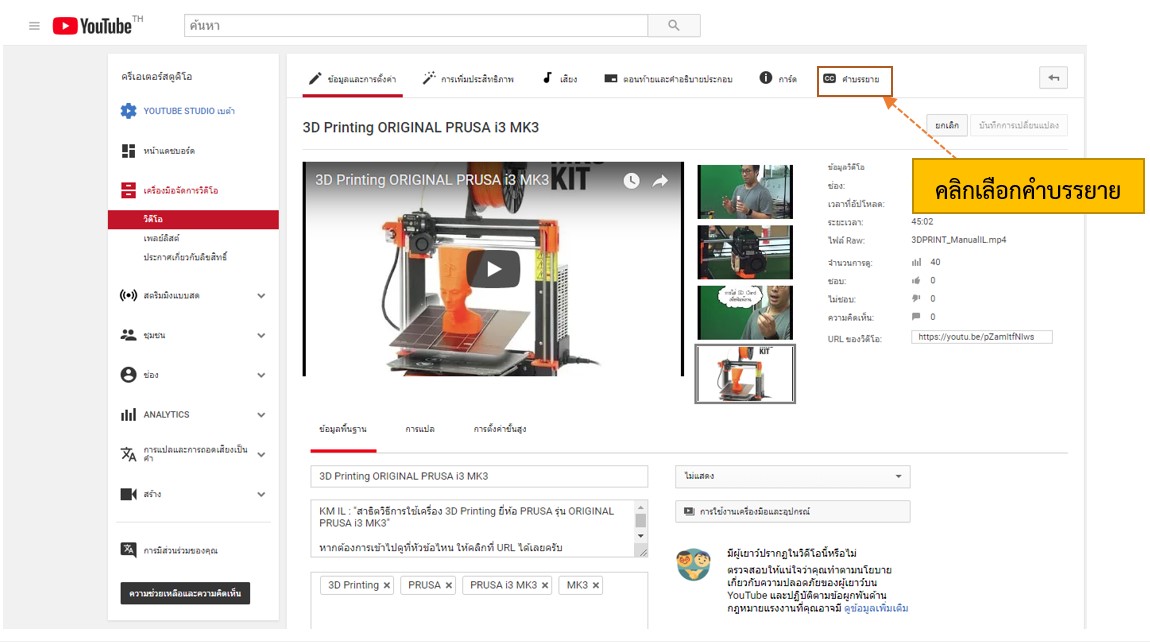The image size is (1150, 642).
Task: Switch to the captions (คำบรรยาย) tab
Action: pos(853,79)
